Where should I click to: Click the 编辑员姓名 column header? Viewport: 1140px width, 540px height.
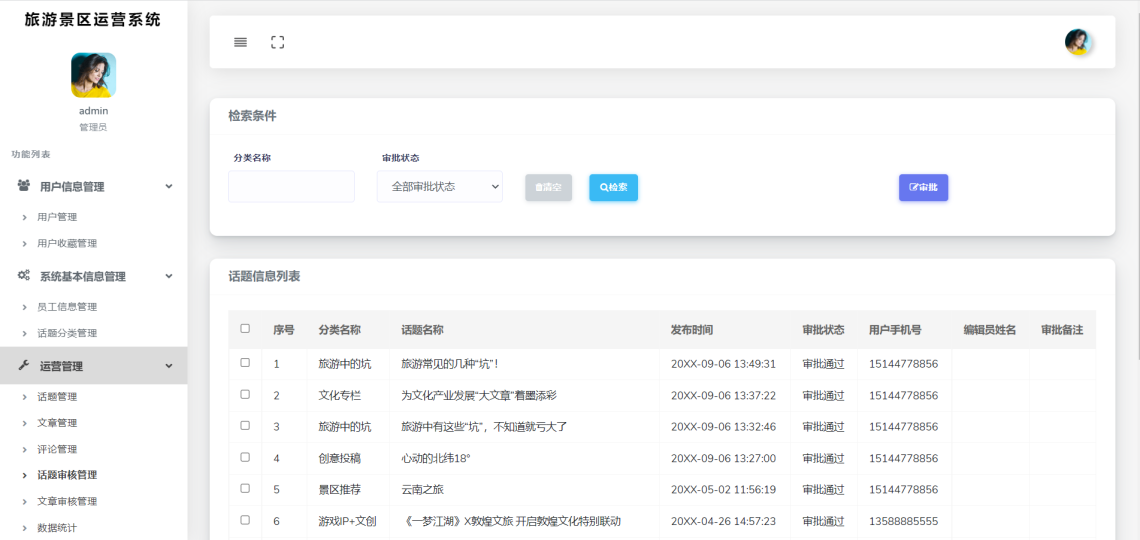coord(990,330)
